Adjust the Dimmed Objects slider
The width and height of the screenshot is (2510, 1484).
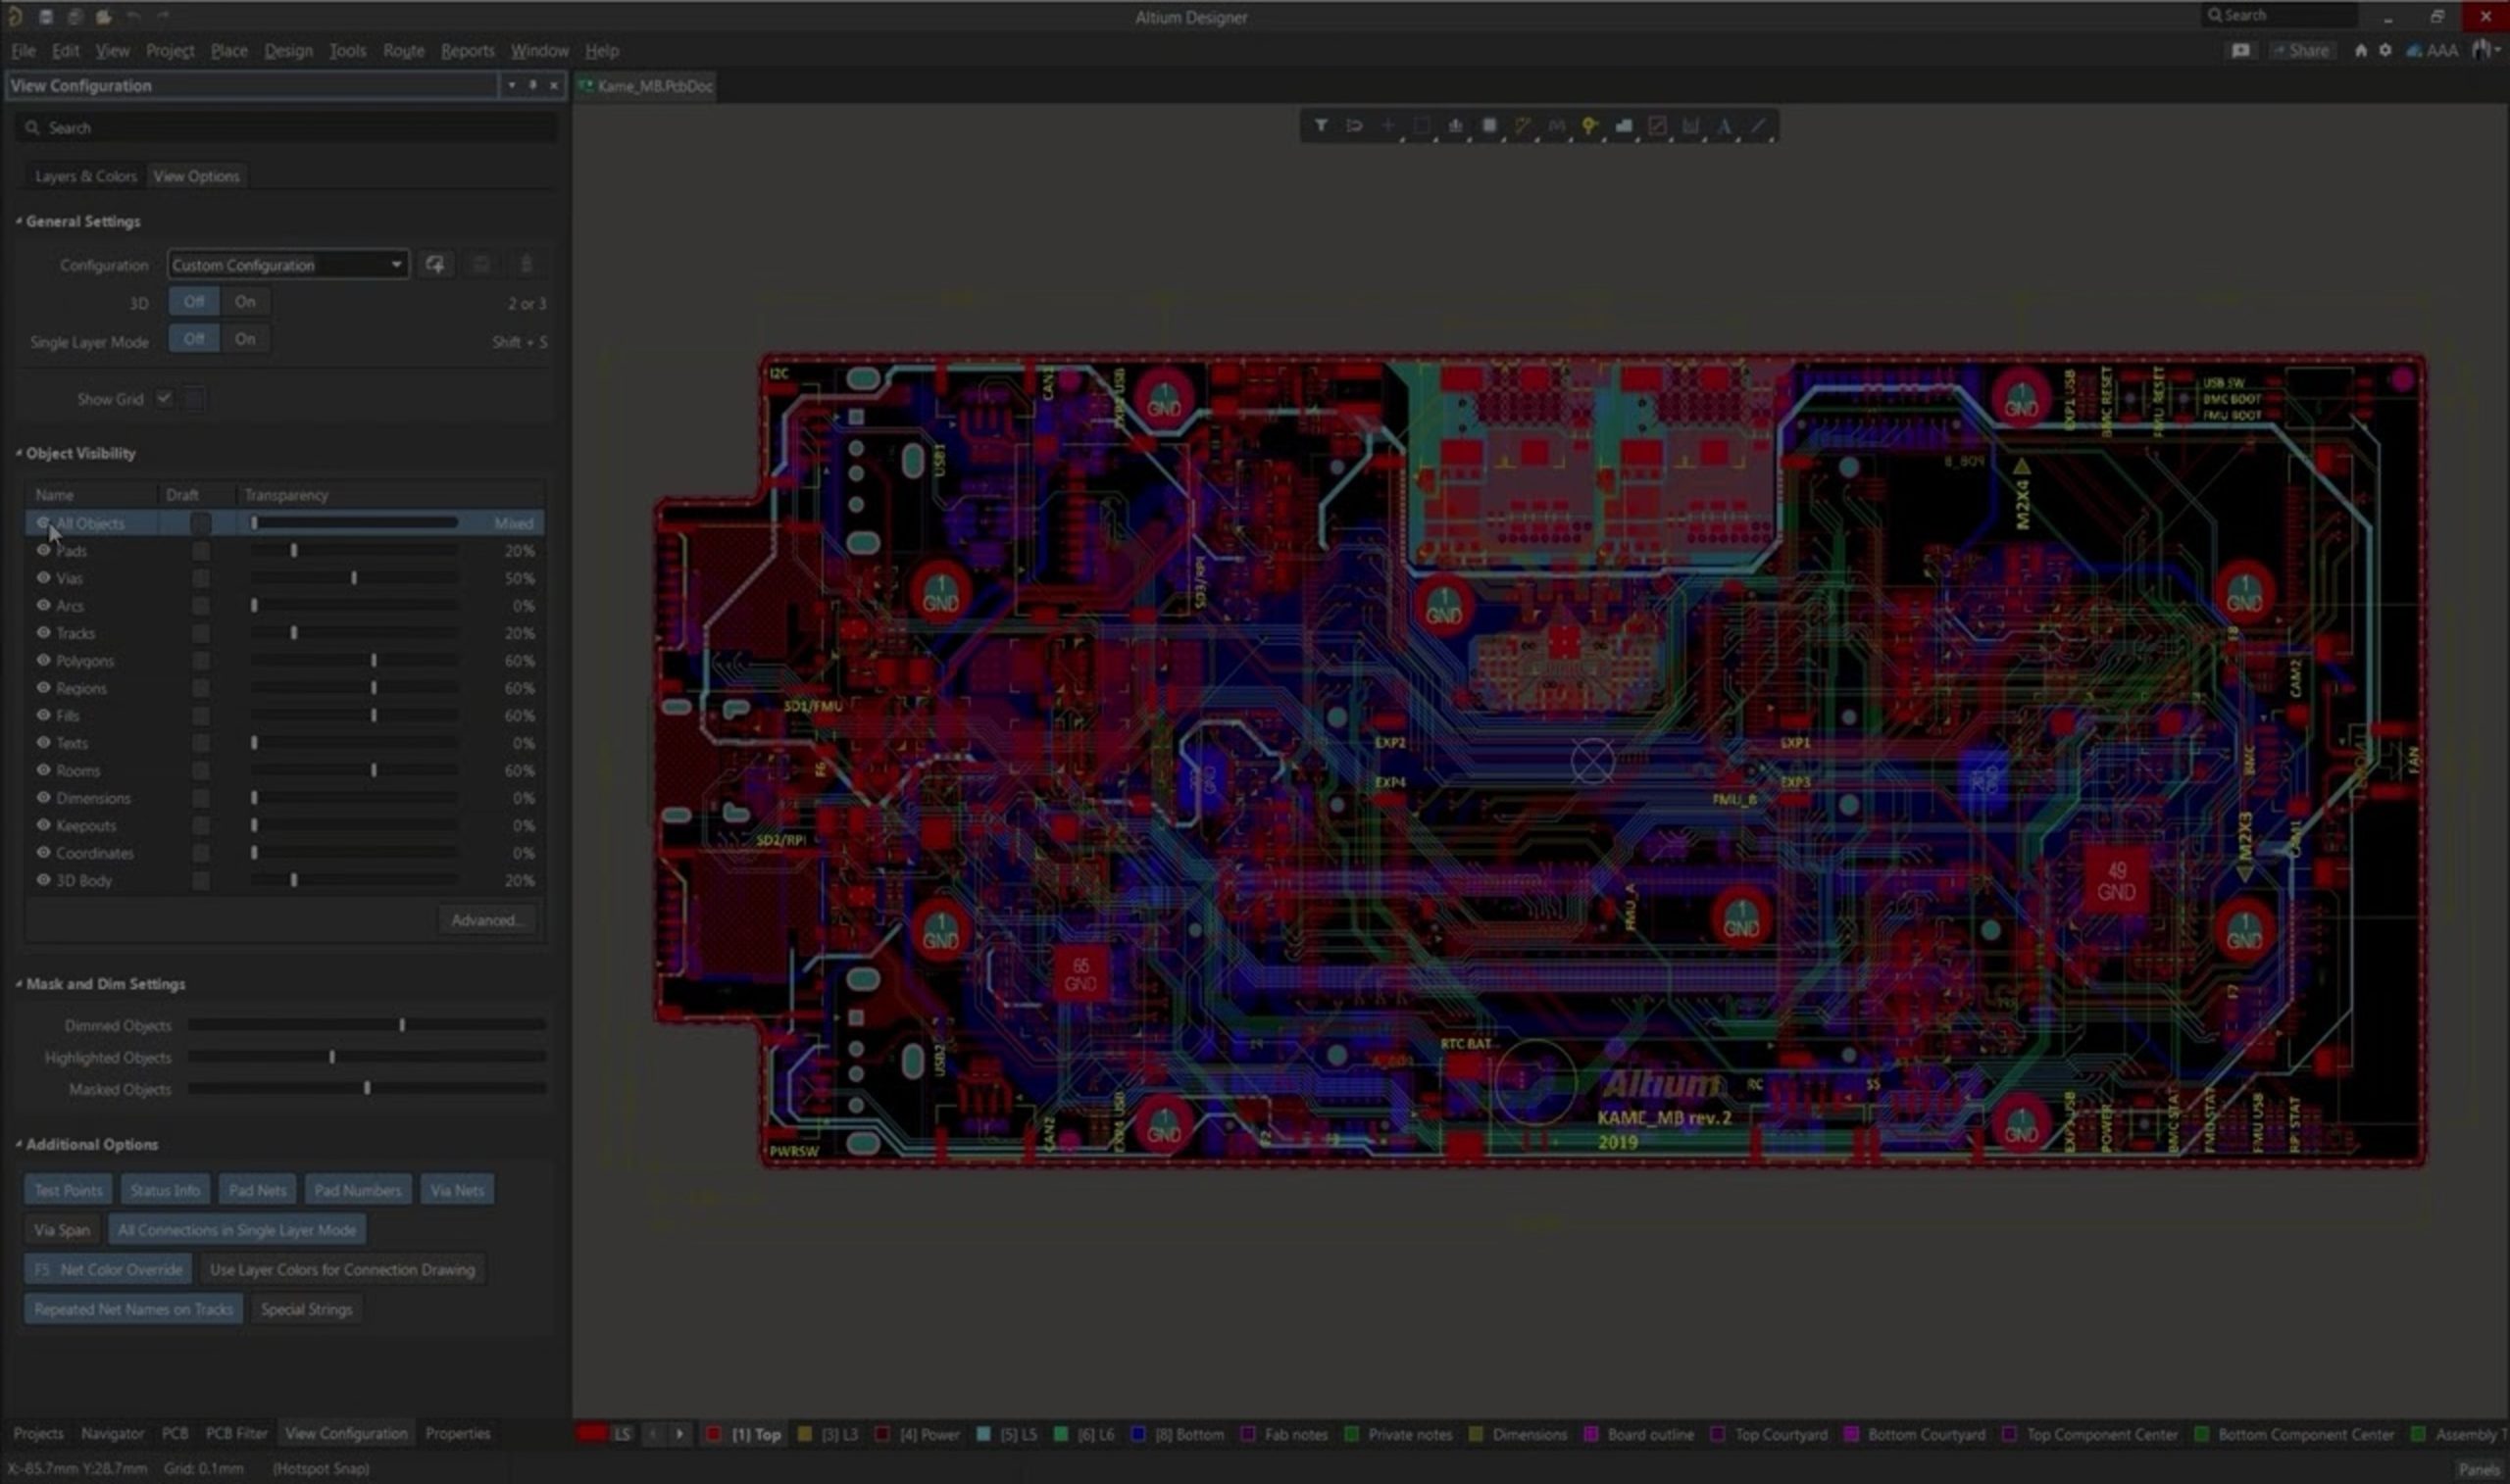tap(402, 1025)
